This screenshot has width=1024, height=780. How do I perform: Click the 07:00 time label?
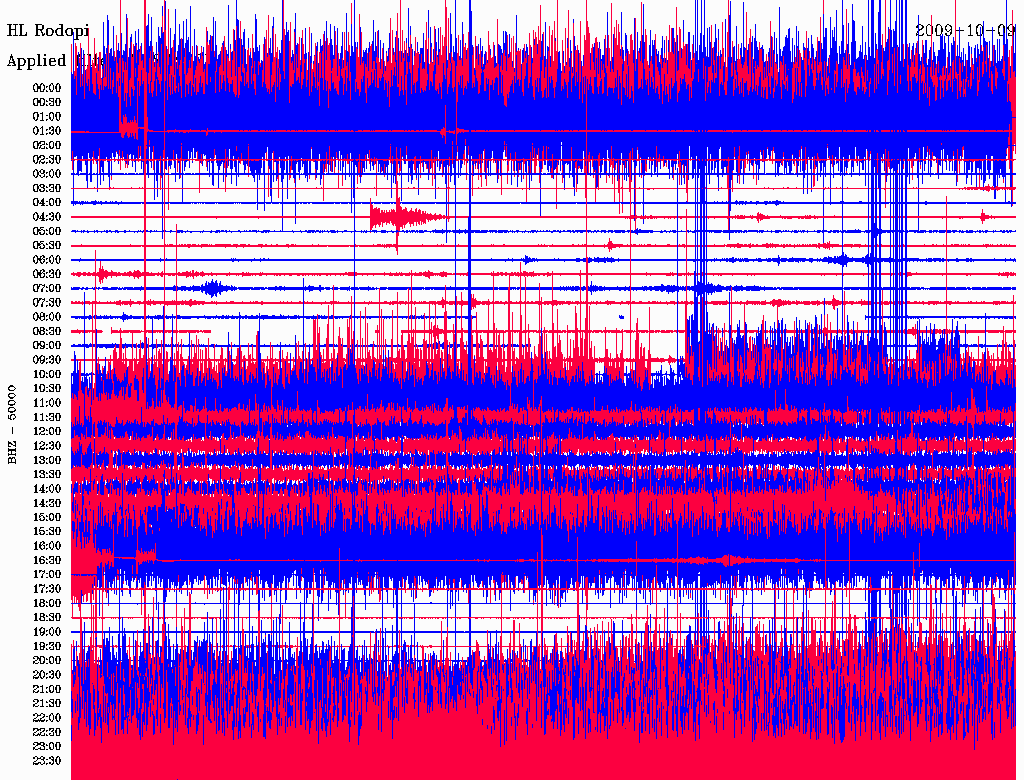pyautogui.click(x=47, y=289)
